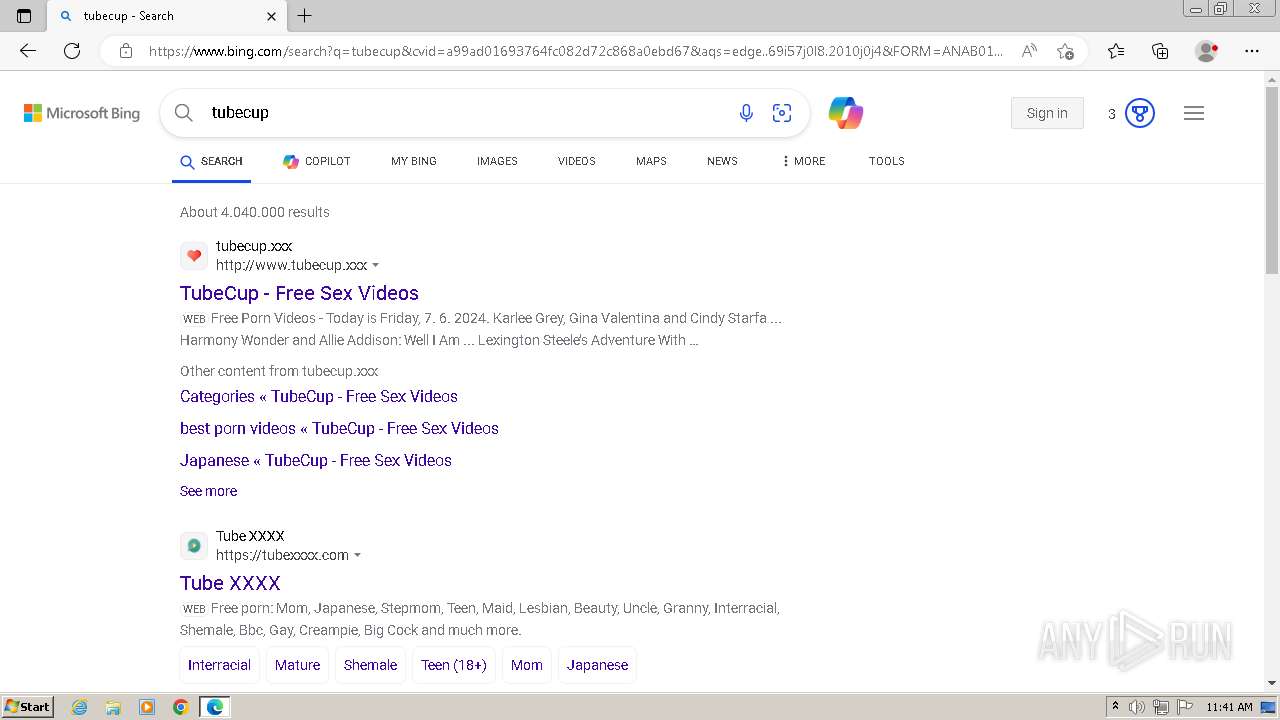Screen dimensions: 1280x720
Task: Click the volume tray icon
Action: point(1137,707)
